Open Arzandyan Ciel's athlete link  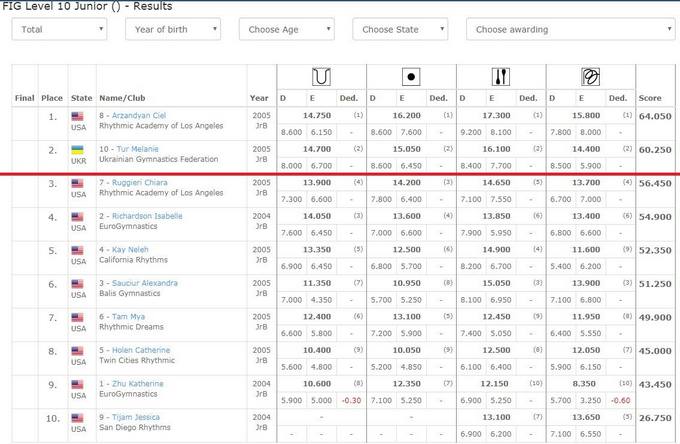(x=142, y=115)
